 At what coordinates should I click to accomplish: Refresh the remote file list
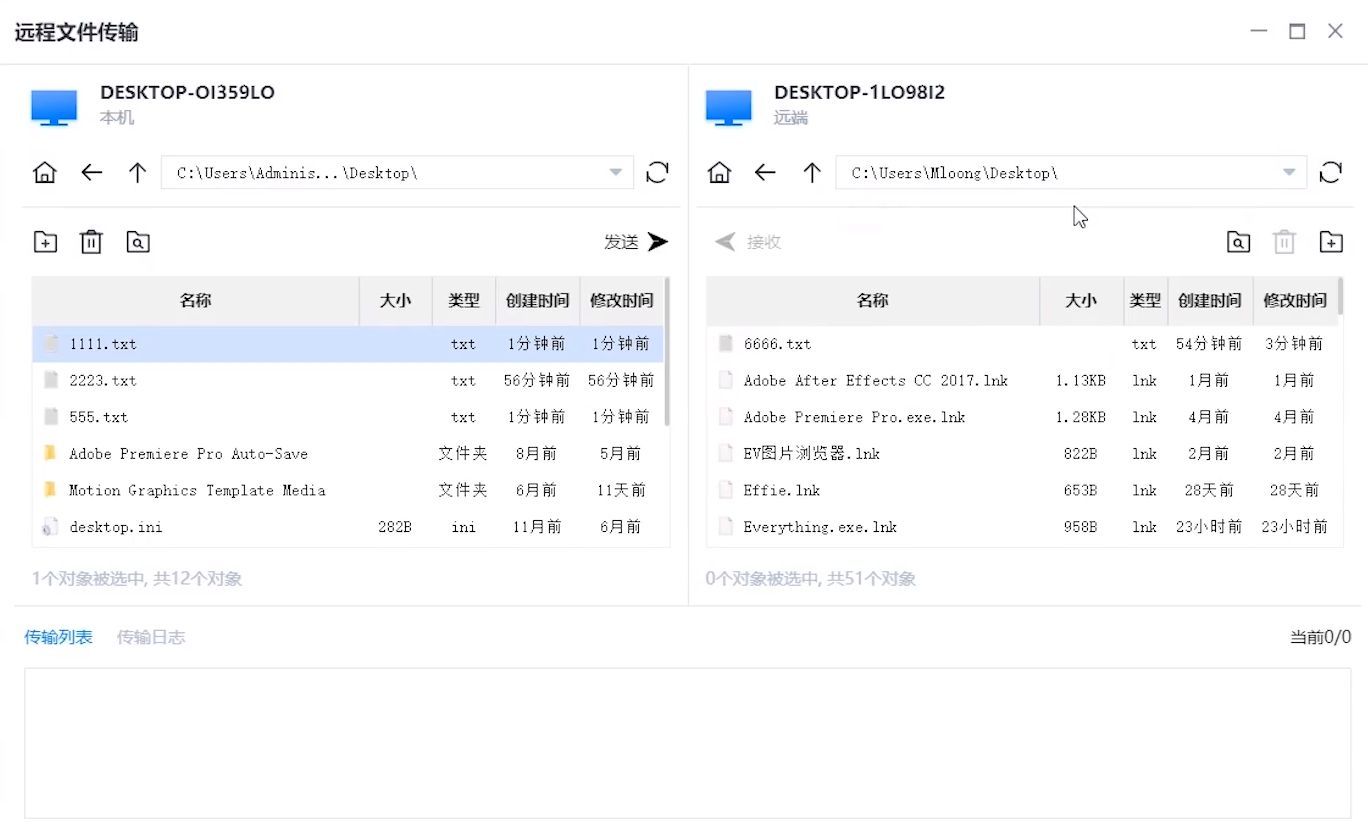(1331, 173)
